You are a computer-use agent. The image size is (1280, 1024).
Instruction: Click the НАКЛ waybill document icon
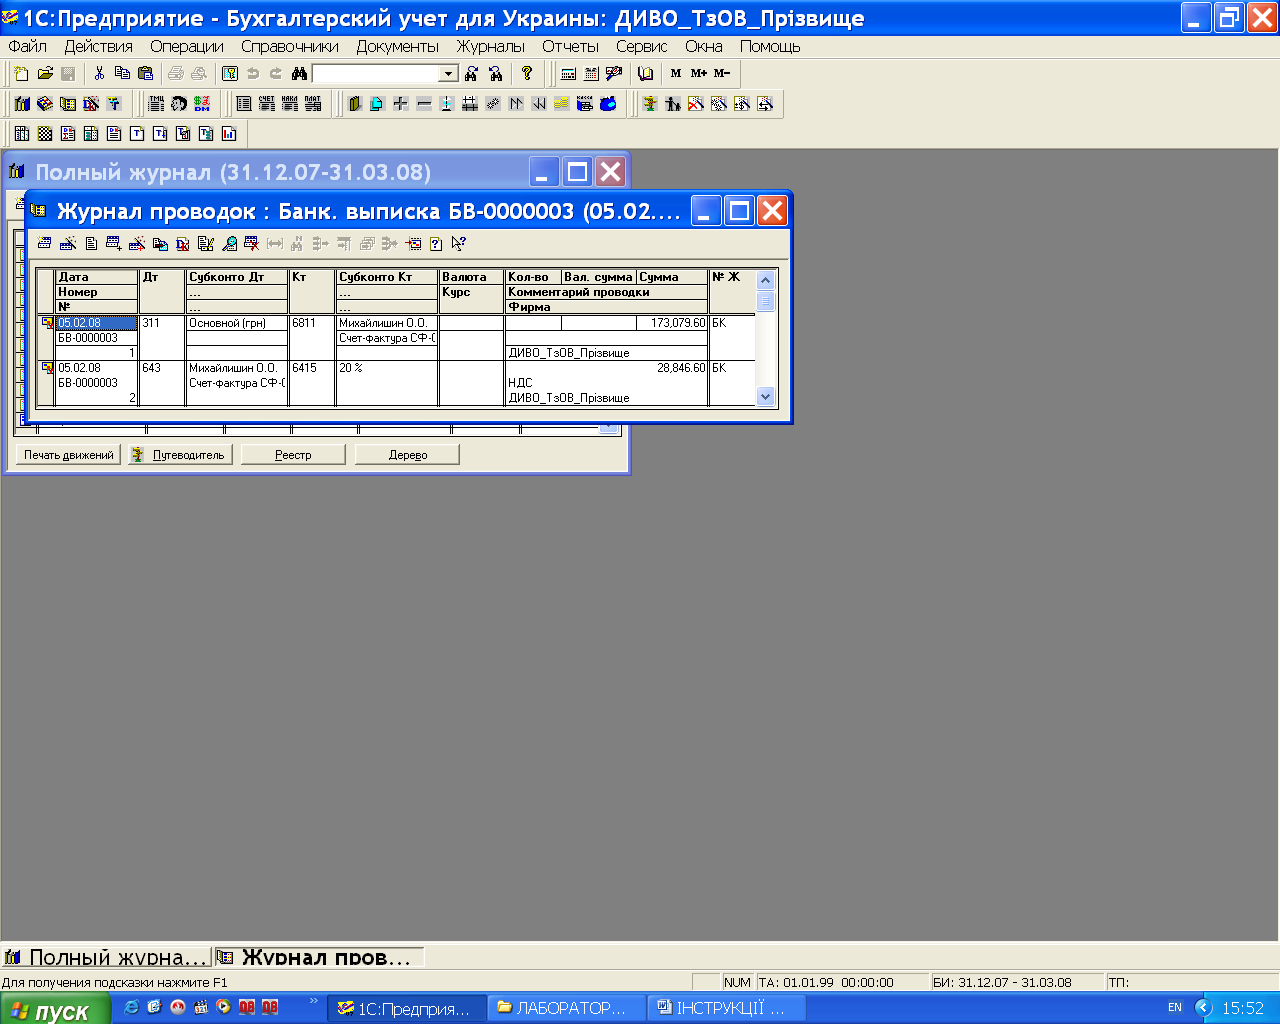(290, 104)
